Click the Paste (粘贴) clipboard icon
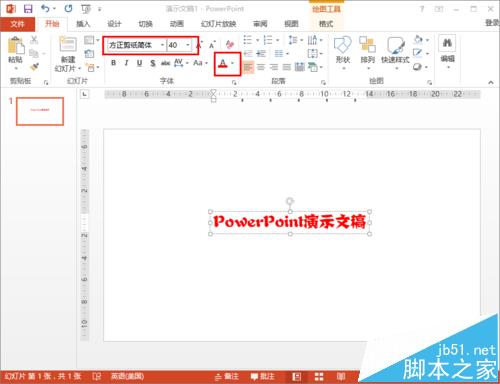Screen dimensions: 500x384 click(x=16, y=45)
